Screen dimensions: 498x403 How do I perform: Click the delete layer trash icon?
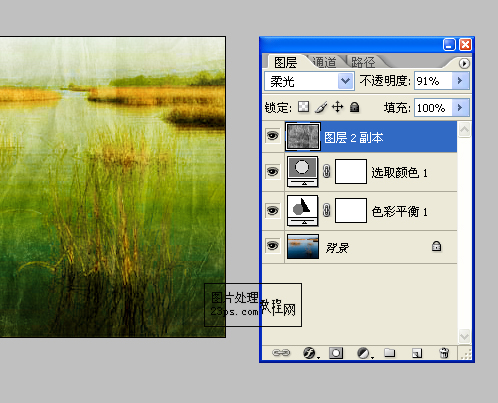444,353
